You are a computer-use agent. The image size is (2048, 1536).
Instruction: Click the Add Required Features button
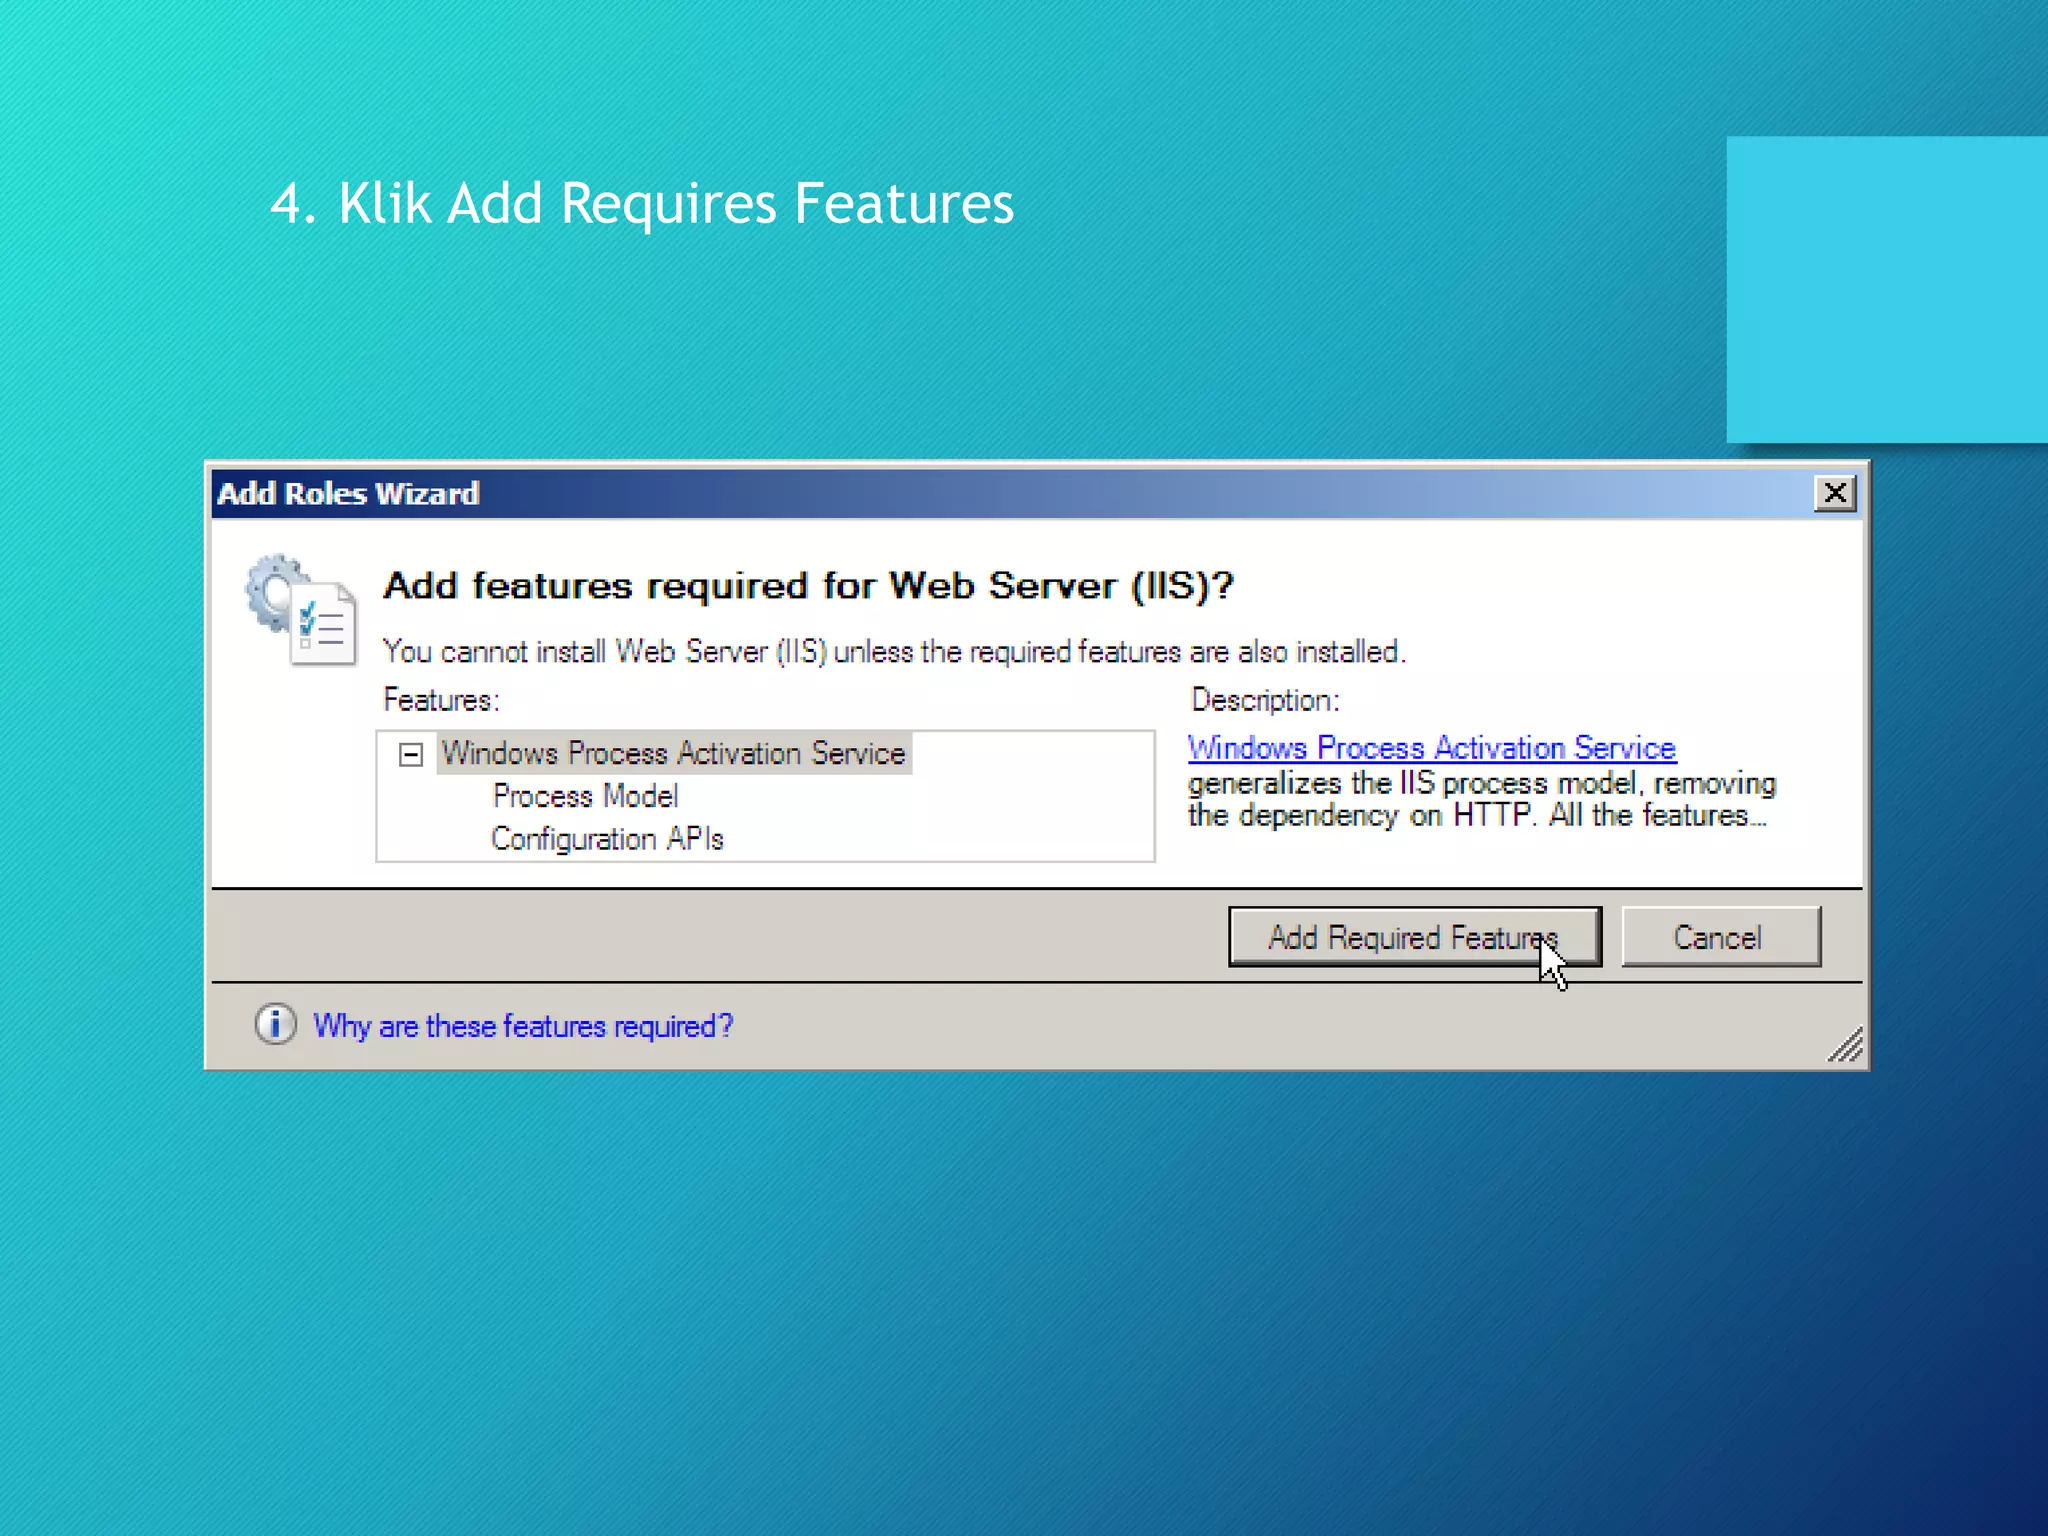pos(1414,937)
